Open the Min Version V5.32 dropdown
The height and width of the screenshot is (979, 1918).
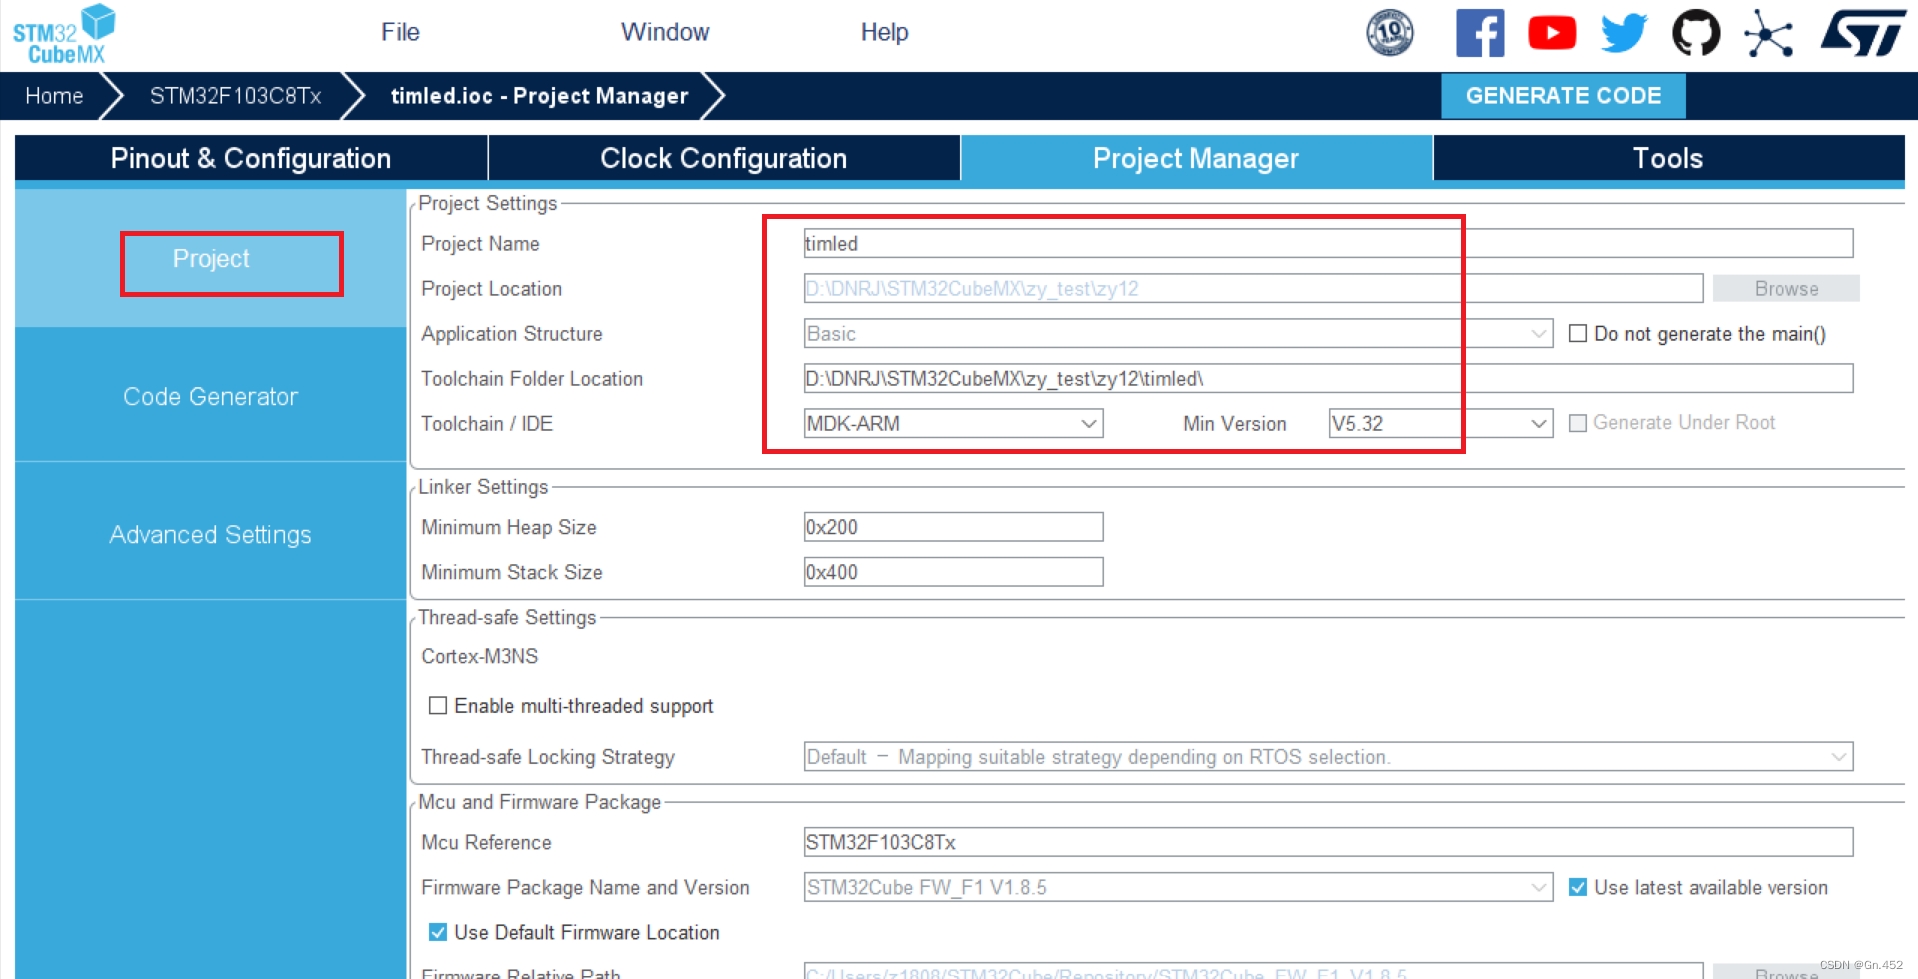coord(1440,423)
